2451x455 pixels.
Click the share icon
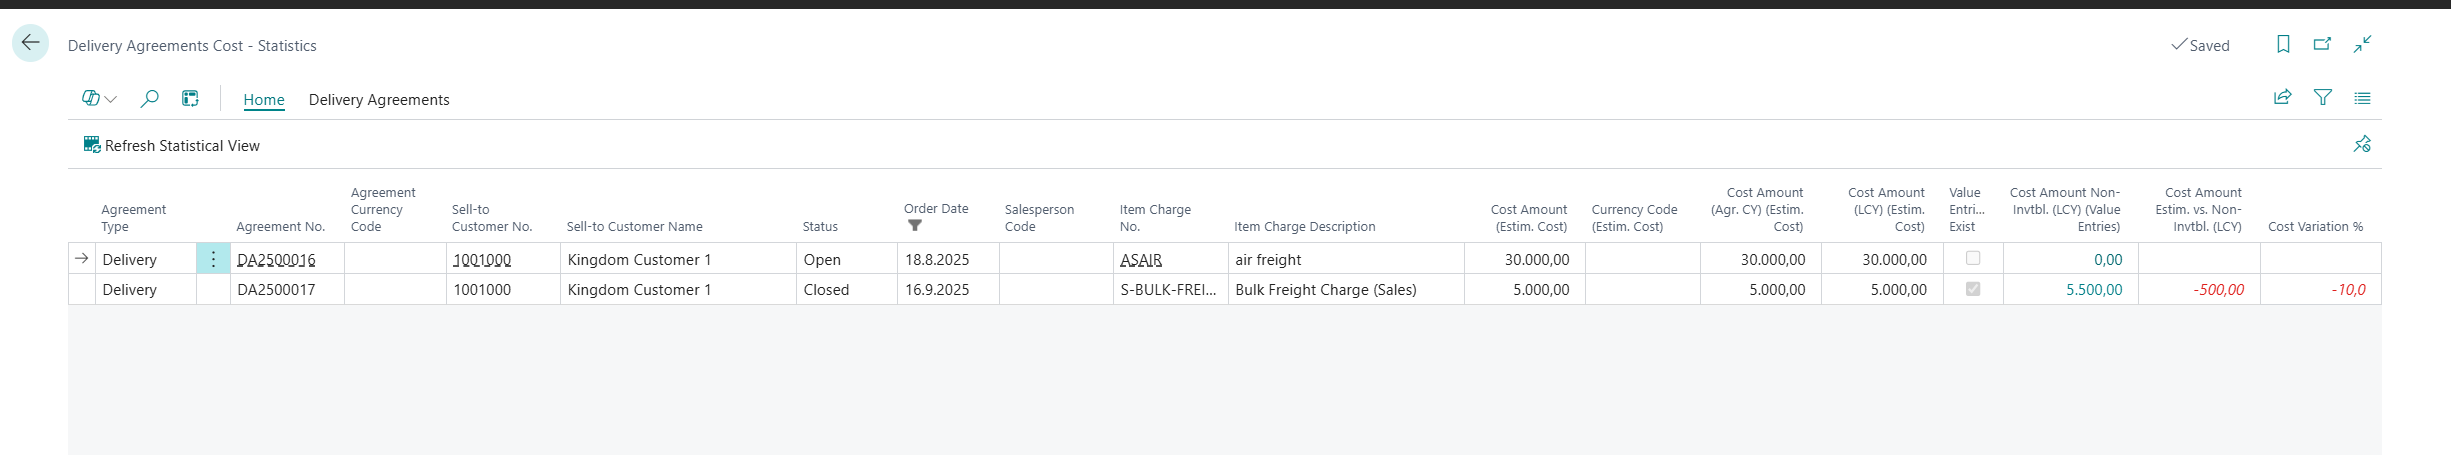[2283, 97]
